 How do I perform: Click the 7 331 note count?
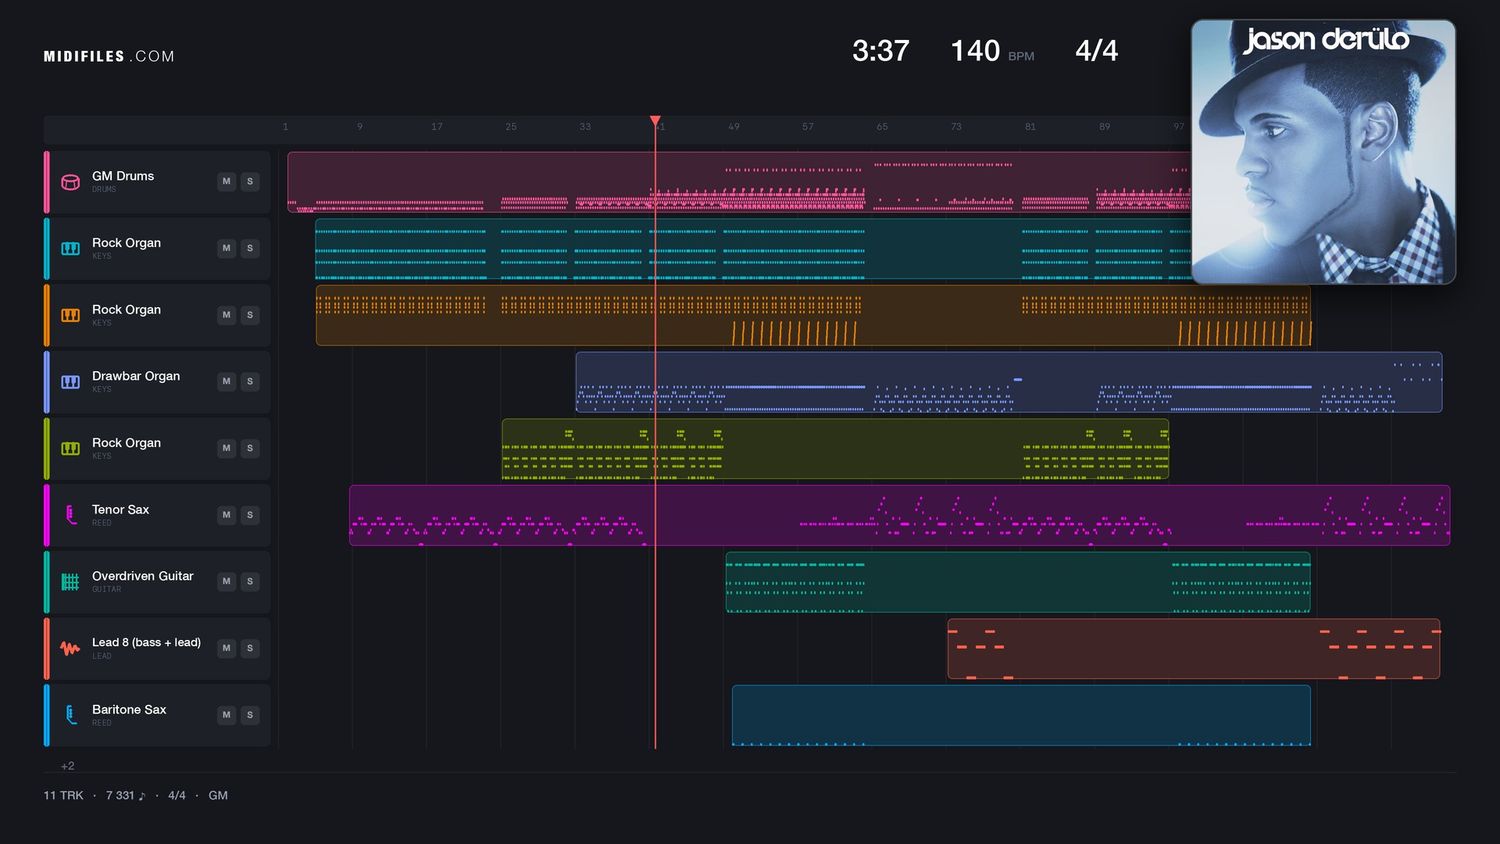coord(125,795)
